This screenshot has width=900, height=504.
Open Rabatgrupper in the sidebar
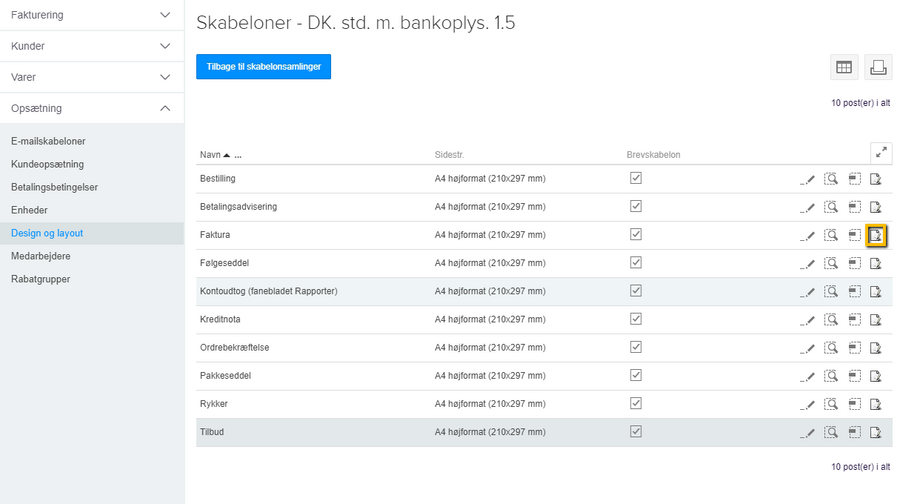41,279
